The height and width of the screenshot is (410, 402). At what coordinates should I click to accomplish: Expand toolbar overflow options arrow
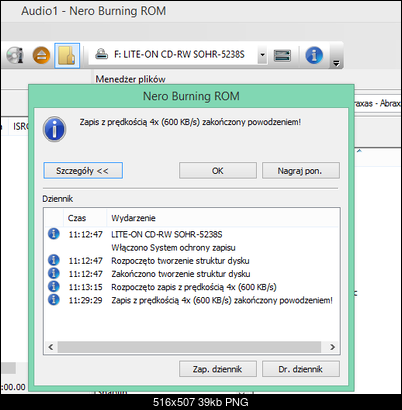point(336,63)
